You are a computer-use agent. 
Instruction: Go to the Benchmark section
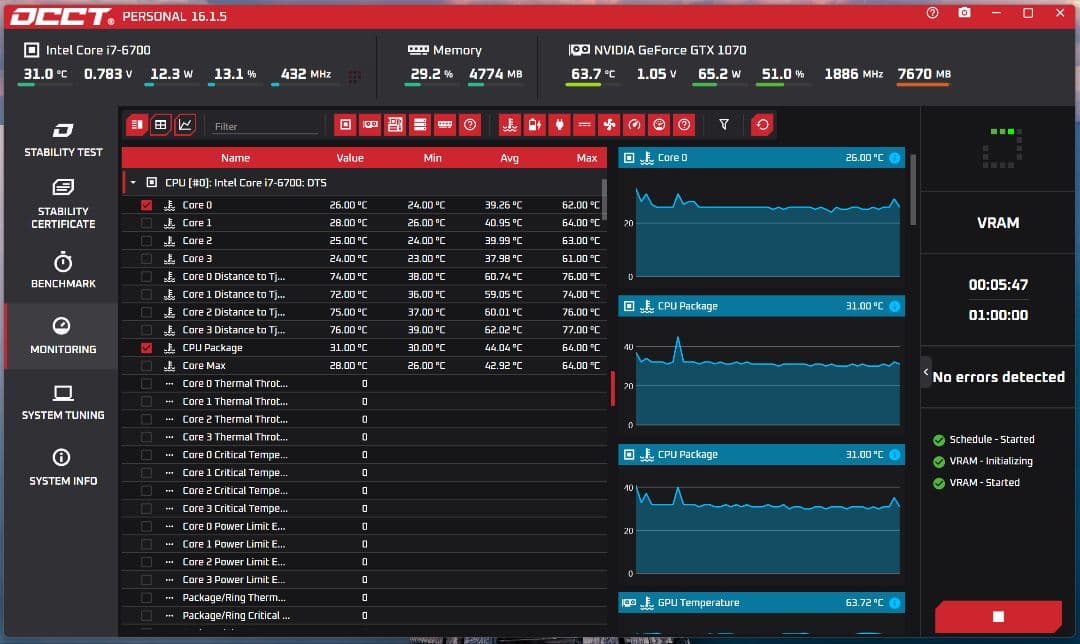(x=63, y=270)
